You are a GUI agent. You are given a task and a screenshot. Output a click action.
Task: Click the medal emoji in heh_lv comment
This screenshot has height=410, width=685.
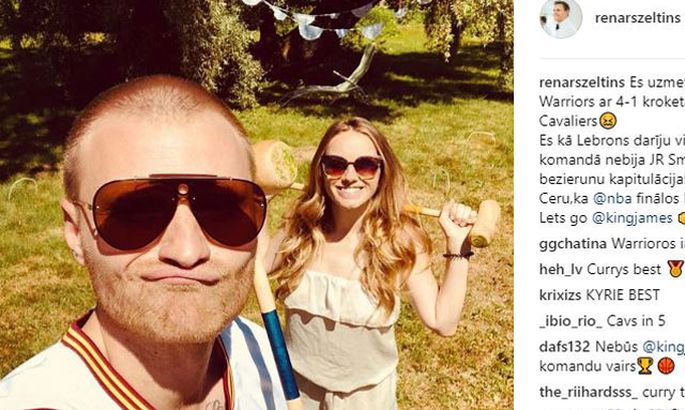tap(676, 269)
